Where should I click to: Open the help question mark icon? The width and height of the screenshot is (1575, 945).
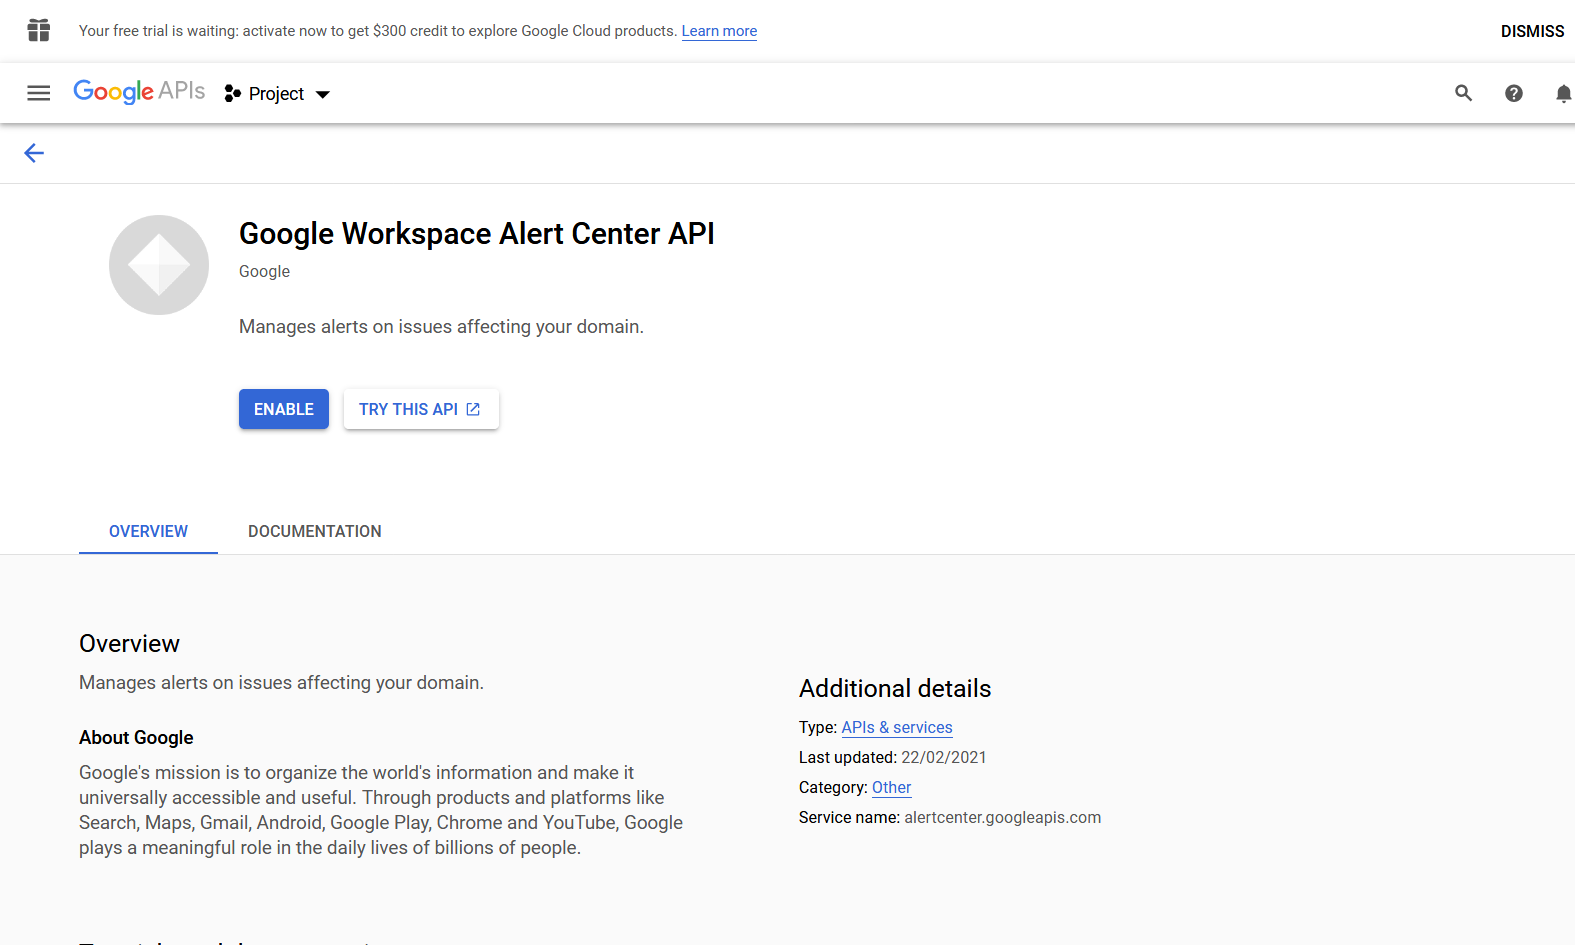pos(1513,93)
